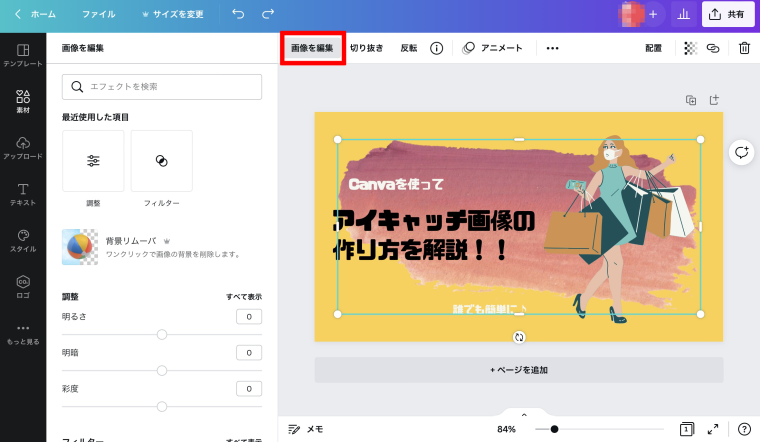Redo the last action
This screenshot has height=442, width=760.
click(x=268, y=14)
